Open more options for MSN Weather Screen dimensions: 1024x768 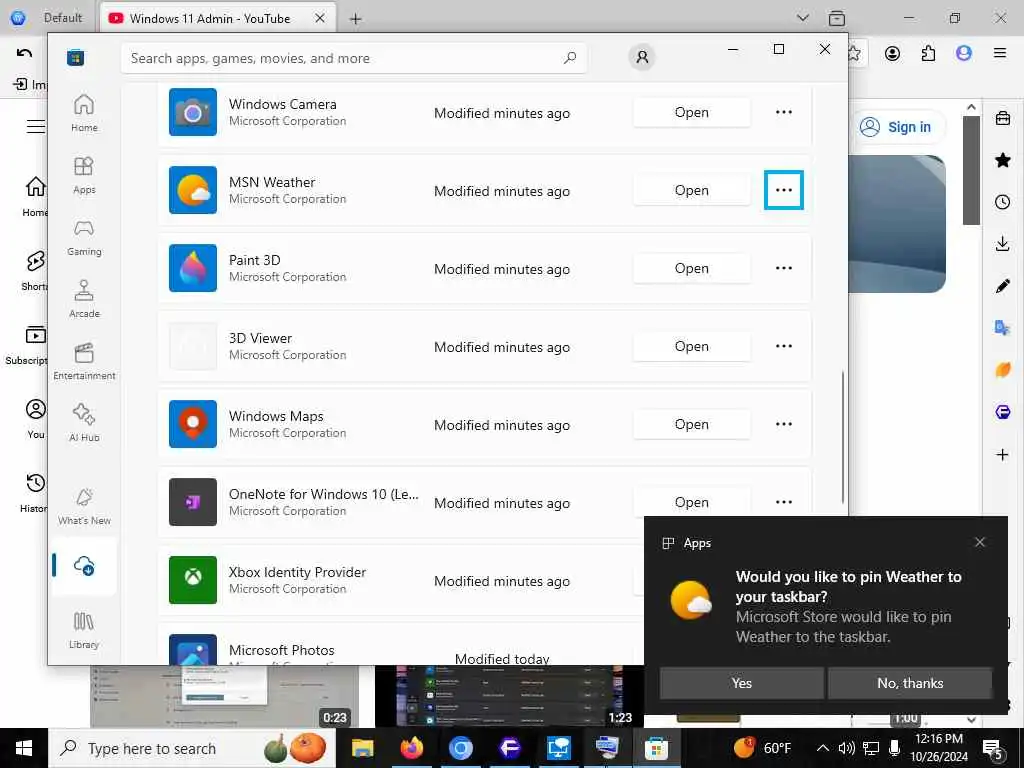click(x=784, y=190)
